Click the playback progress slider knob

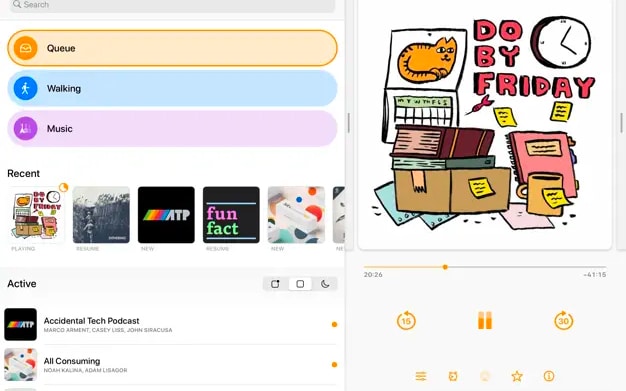click(x=445, y=267)
